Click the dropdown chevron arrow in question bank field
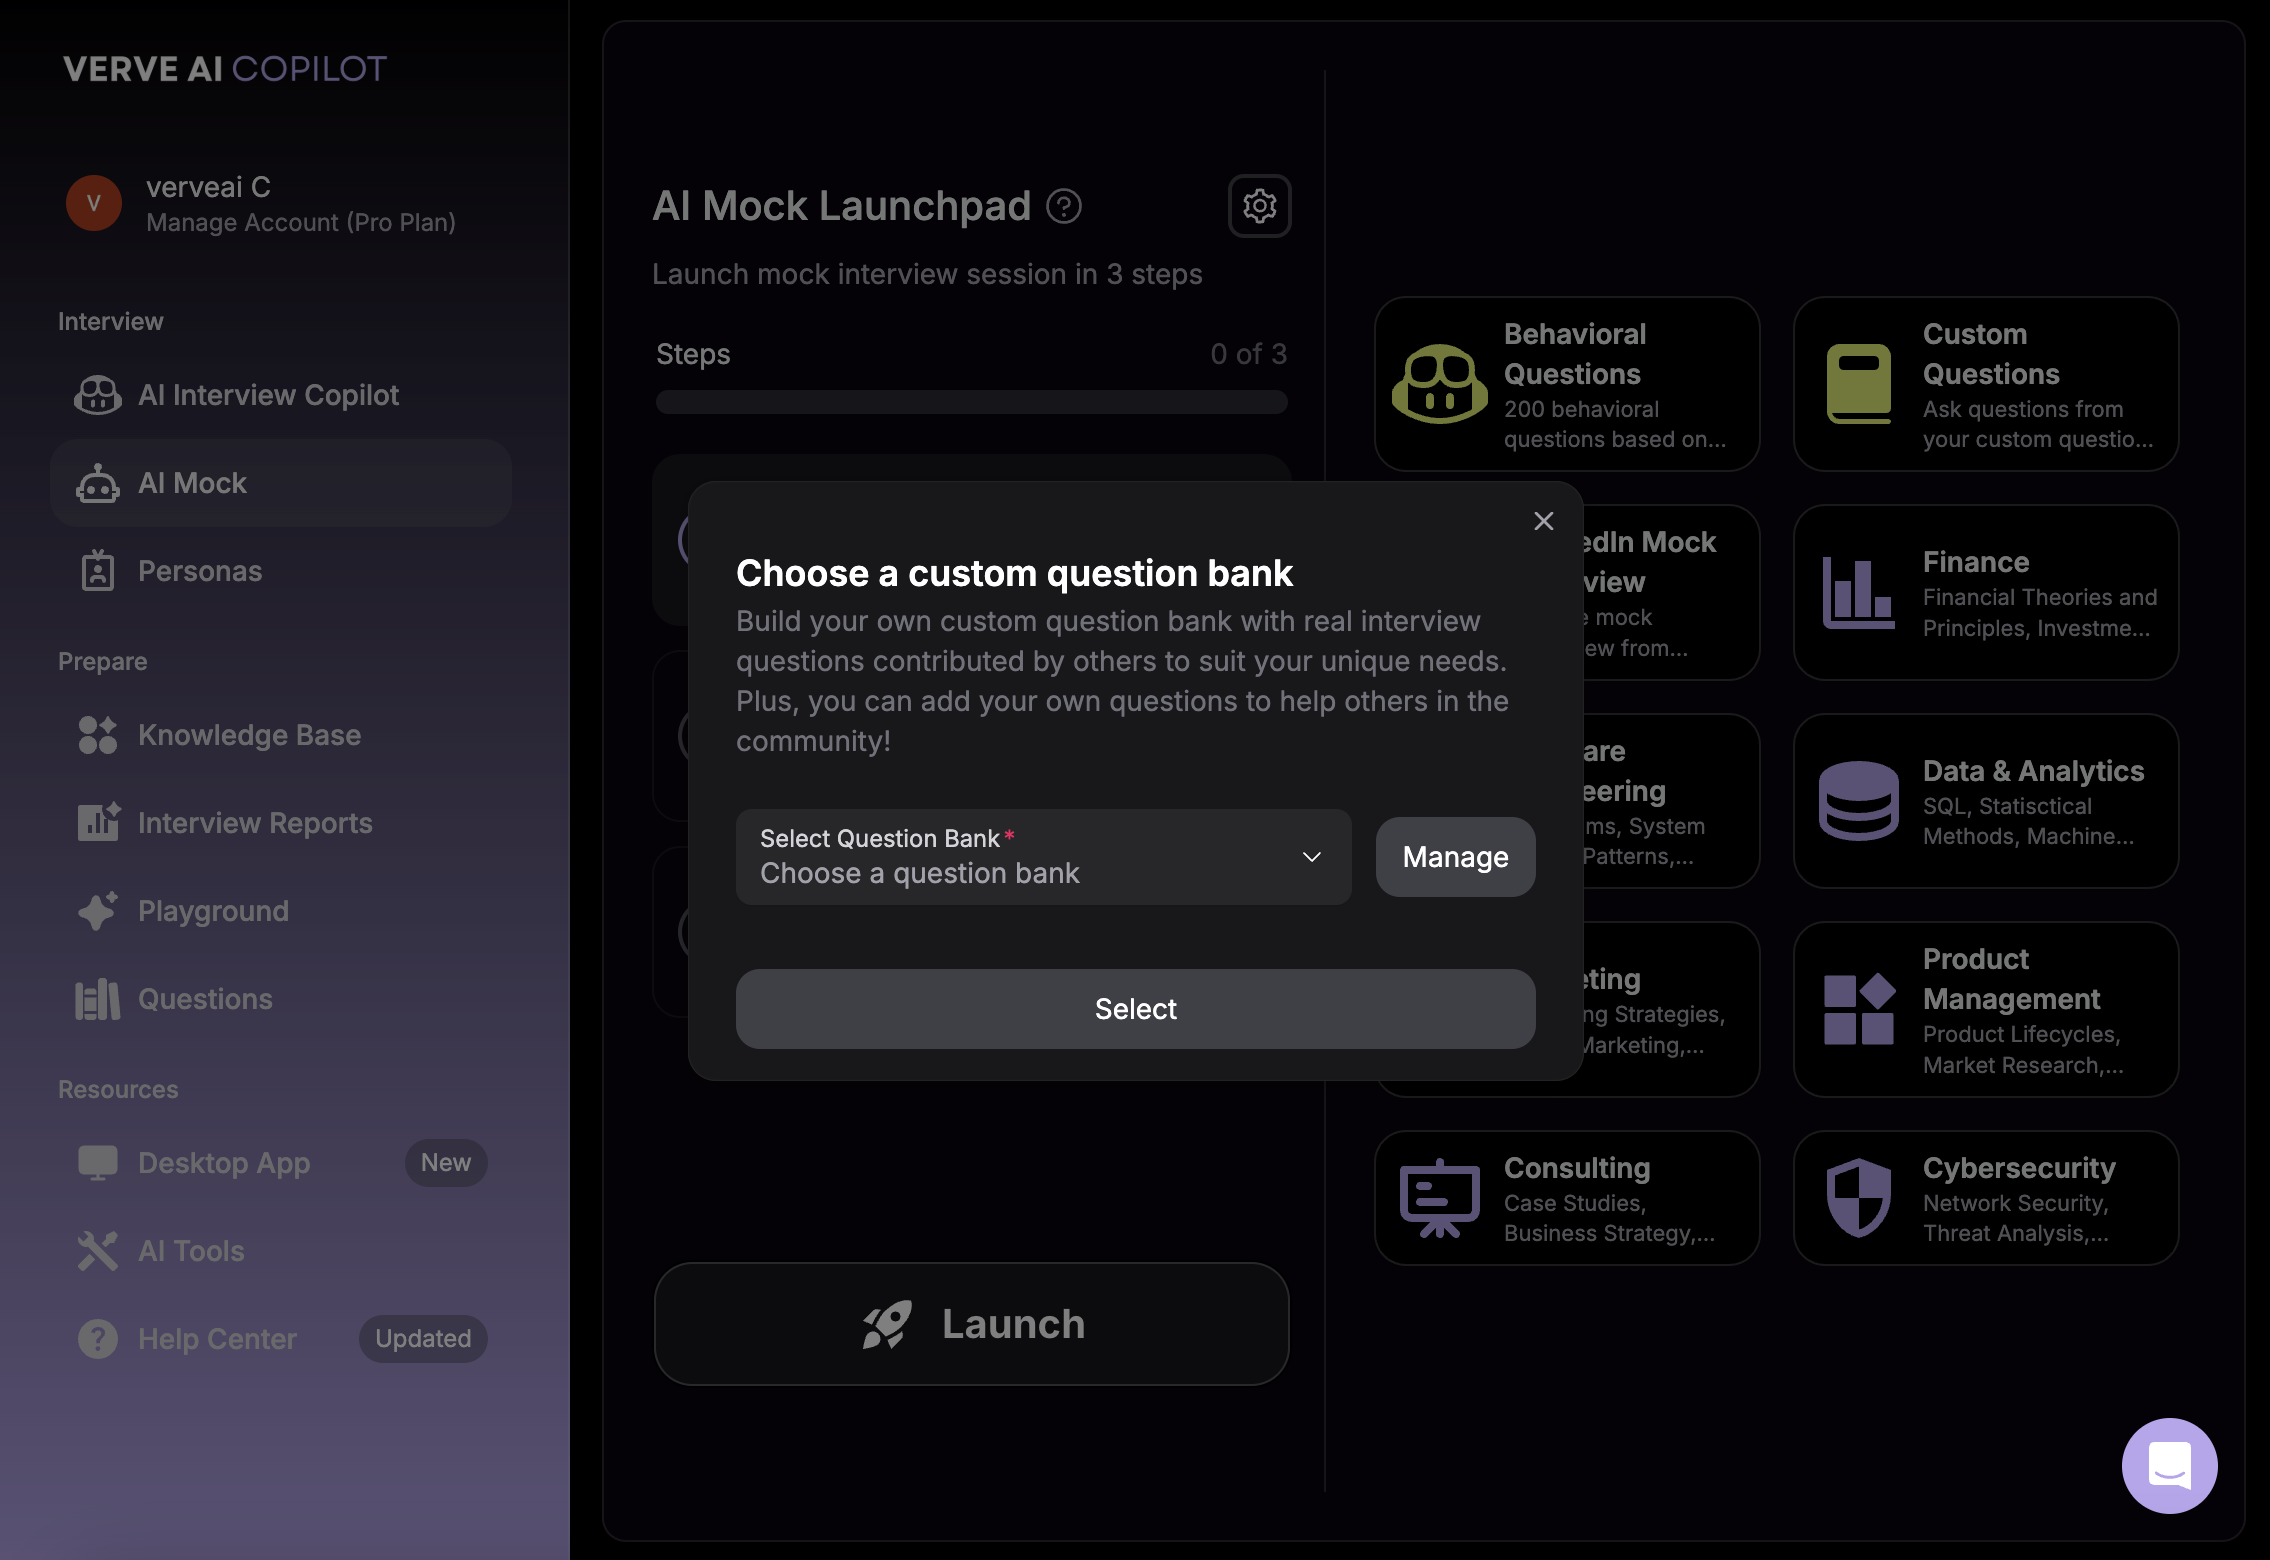 1311,857
